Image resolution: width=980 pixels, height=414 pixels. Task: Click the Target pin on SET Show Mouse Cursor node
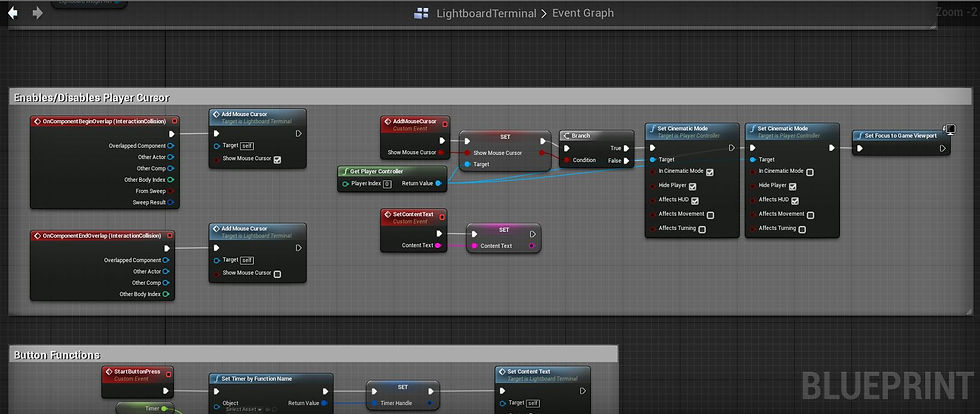pos(466,164)
